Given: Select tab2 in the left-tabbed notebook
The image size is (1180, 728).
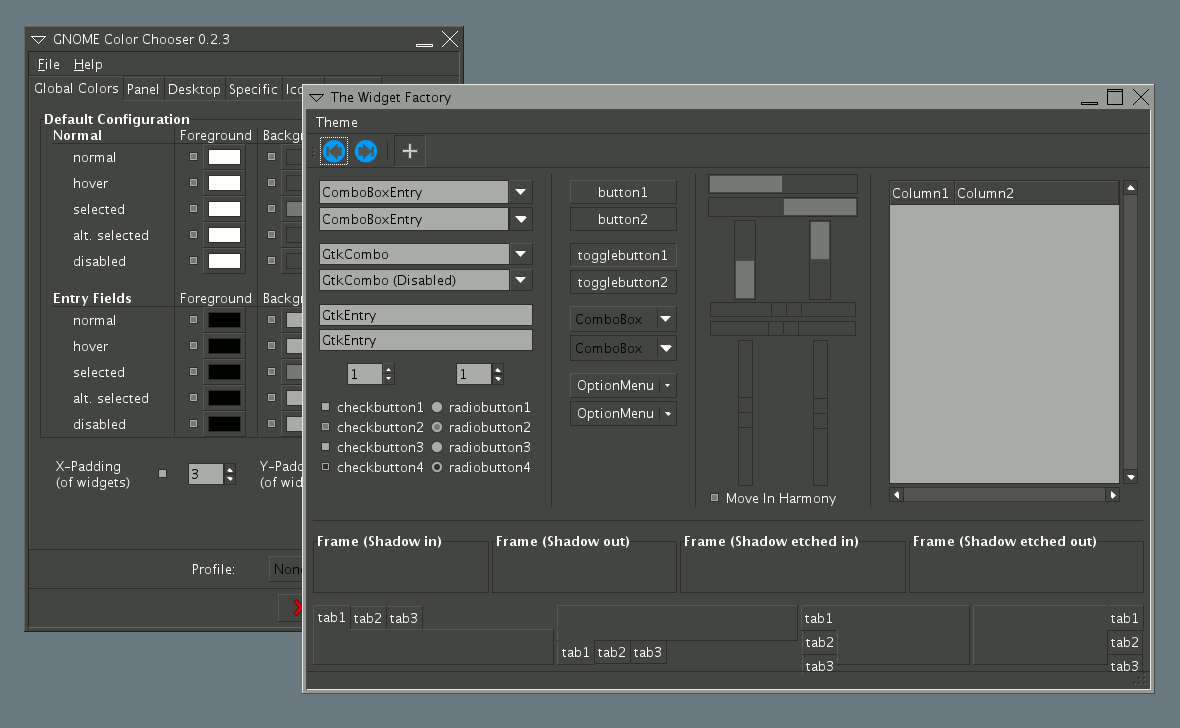Looking at the screenshot, I should point(820,642).
